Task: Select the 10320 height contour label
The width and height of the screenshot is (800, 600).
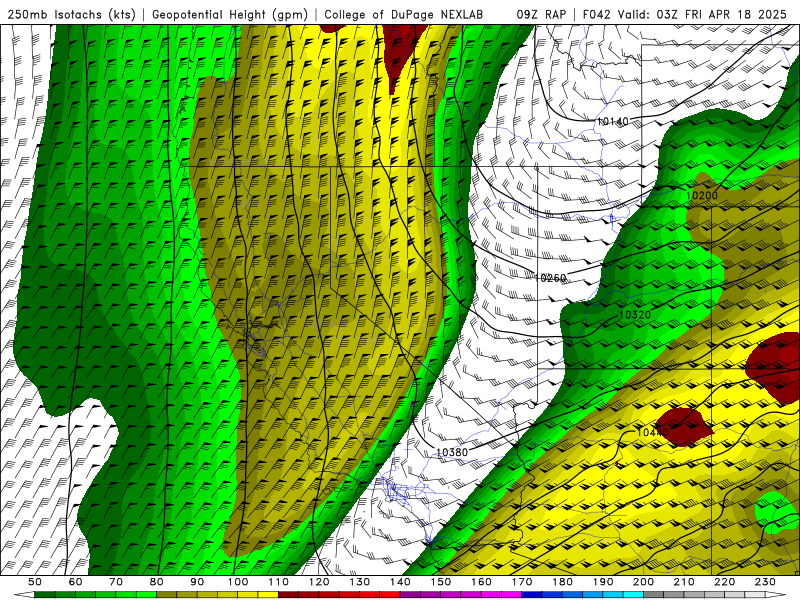Action: [635, 315]
